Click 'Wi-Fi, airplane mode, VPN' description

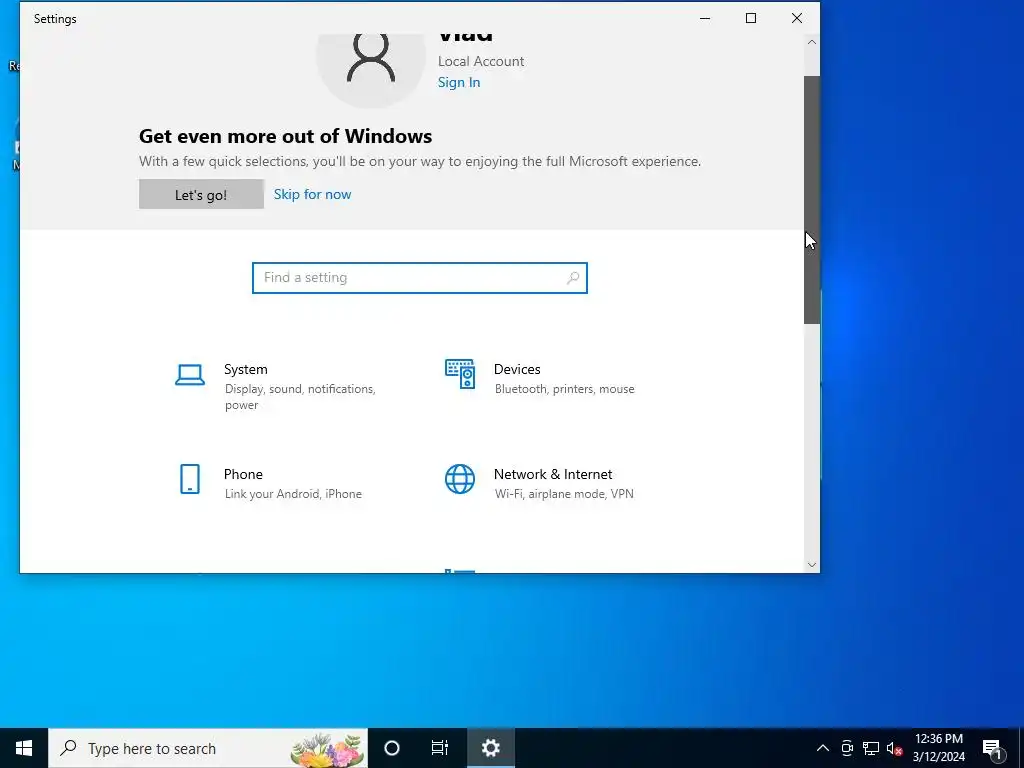click(564, 494)
